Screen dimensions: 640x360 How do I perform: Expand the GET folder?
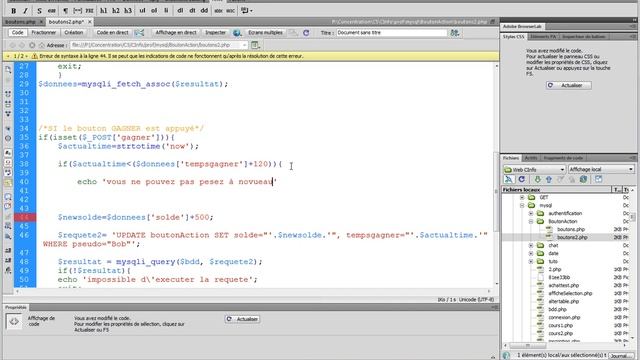pyautogui.click(x=522, y=198)
